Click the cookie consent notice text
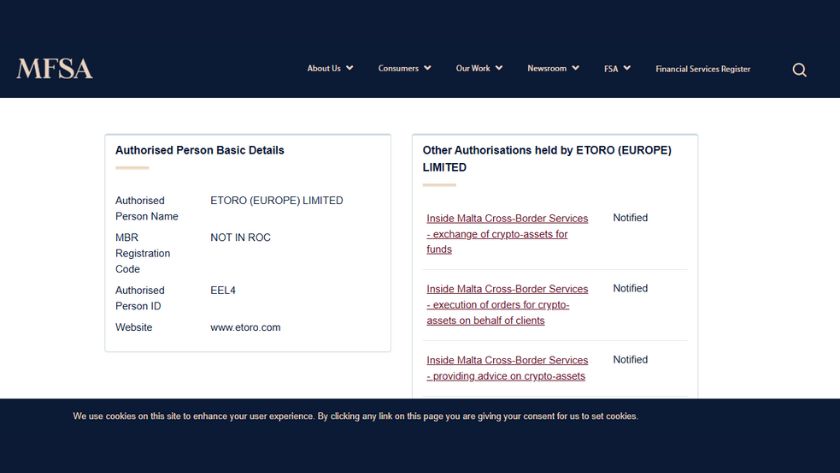 pyautogui.click(x=355, y=416)
